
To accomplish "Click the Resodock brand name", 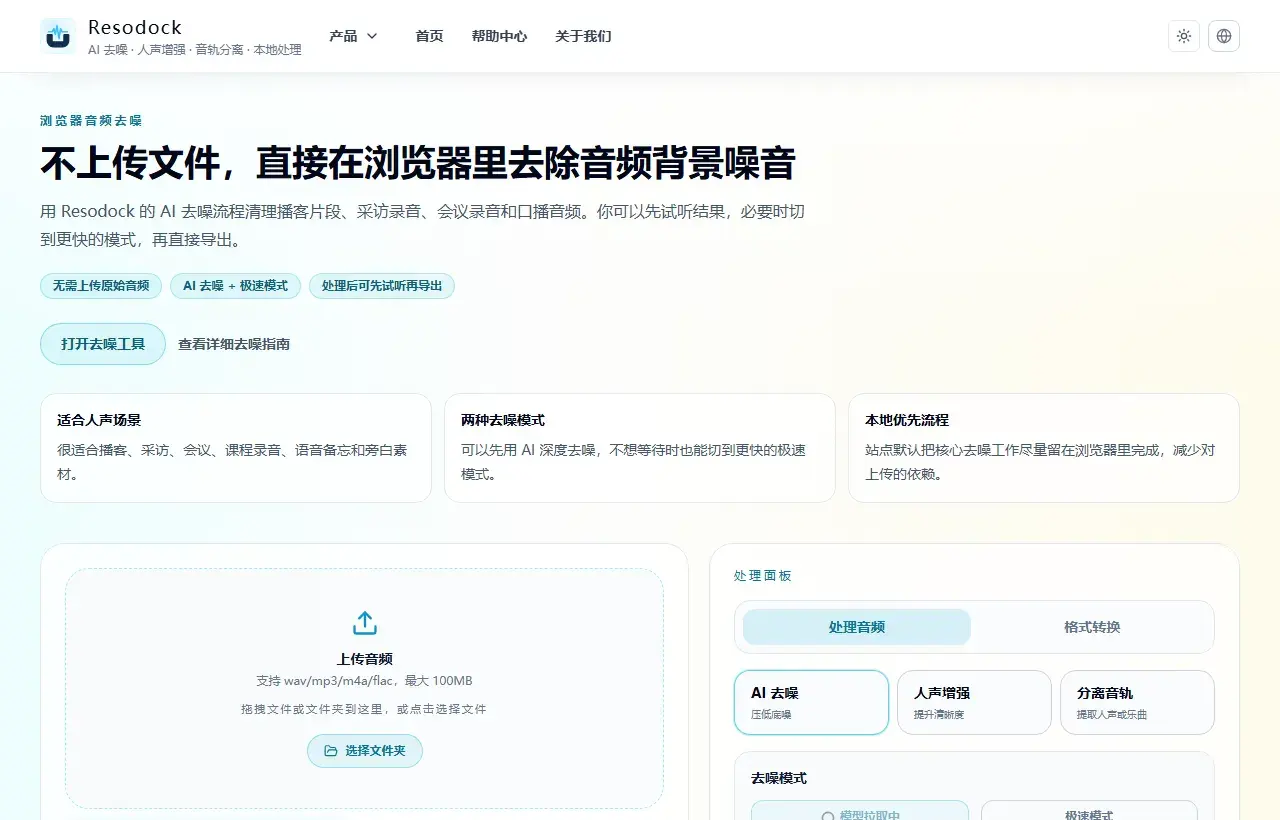I will tap(135, 27).
